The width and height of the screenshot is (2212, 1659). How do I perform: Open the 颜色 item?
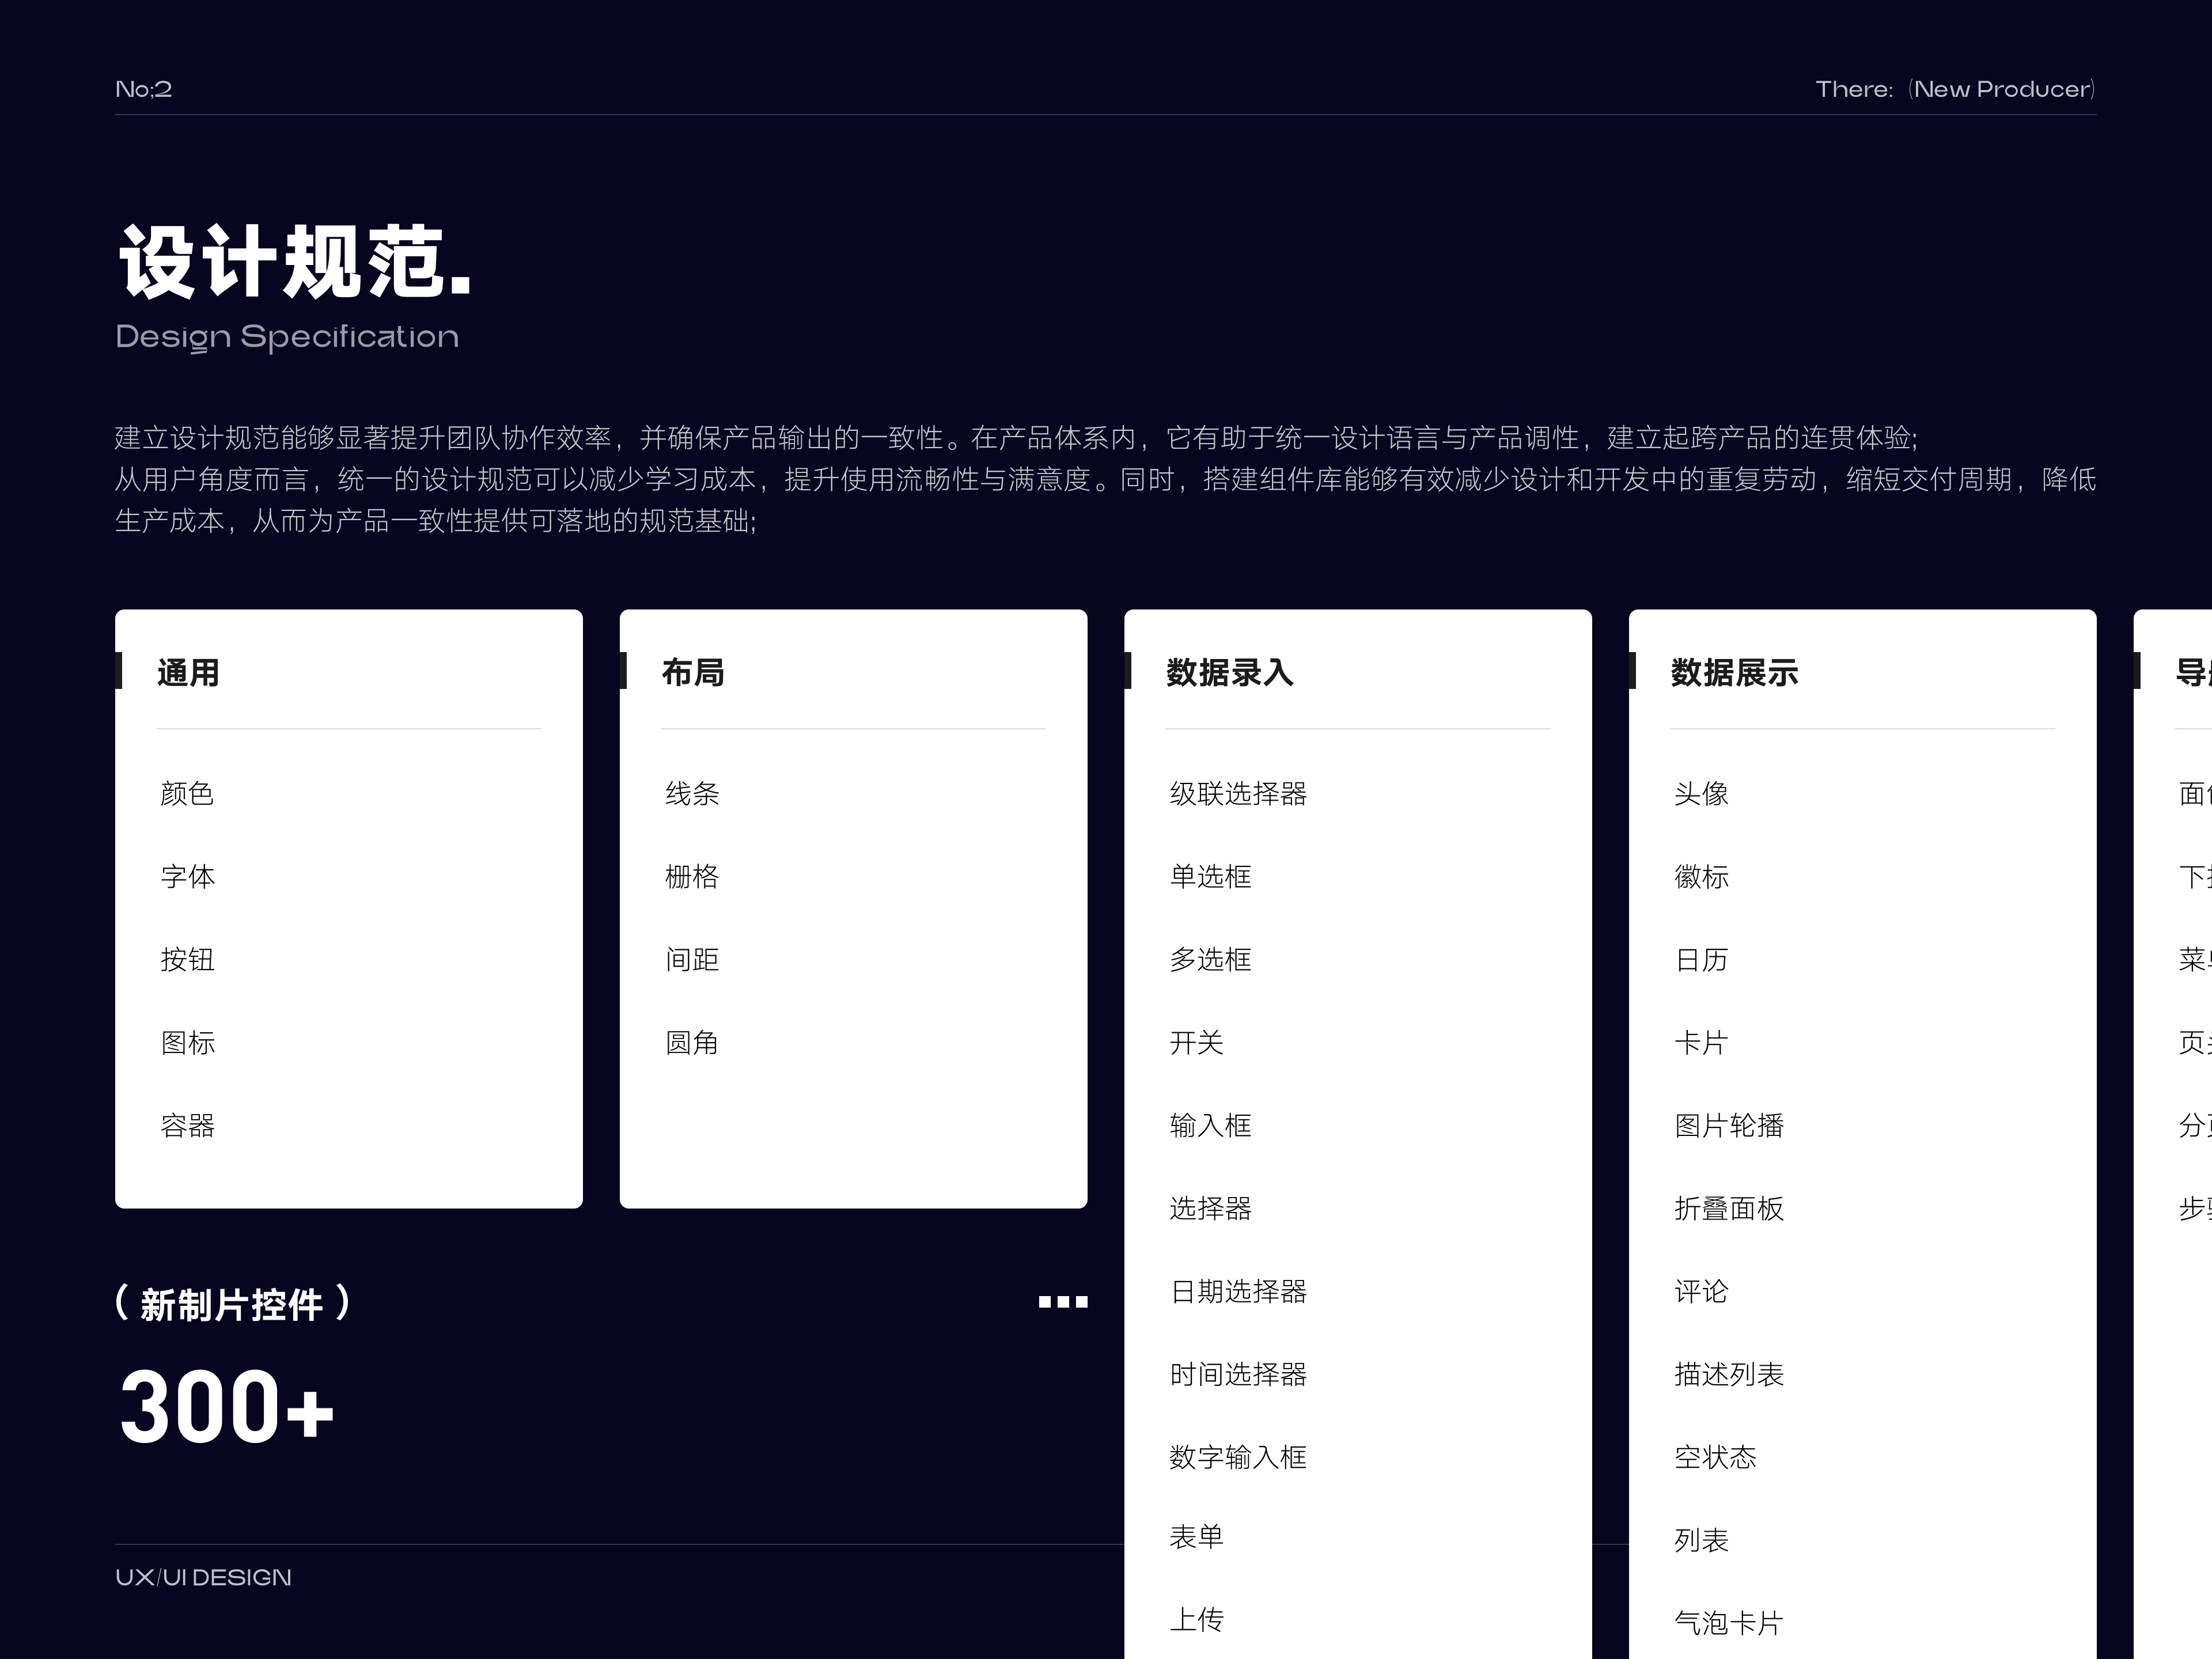(x=188, y=793)
